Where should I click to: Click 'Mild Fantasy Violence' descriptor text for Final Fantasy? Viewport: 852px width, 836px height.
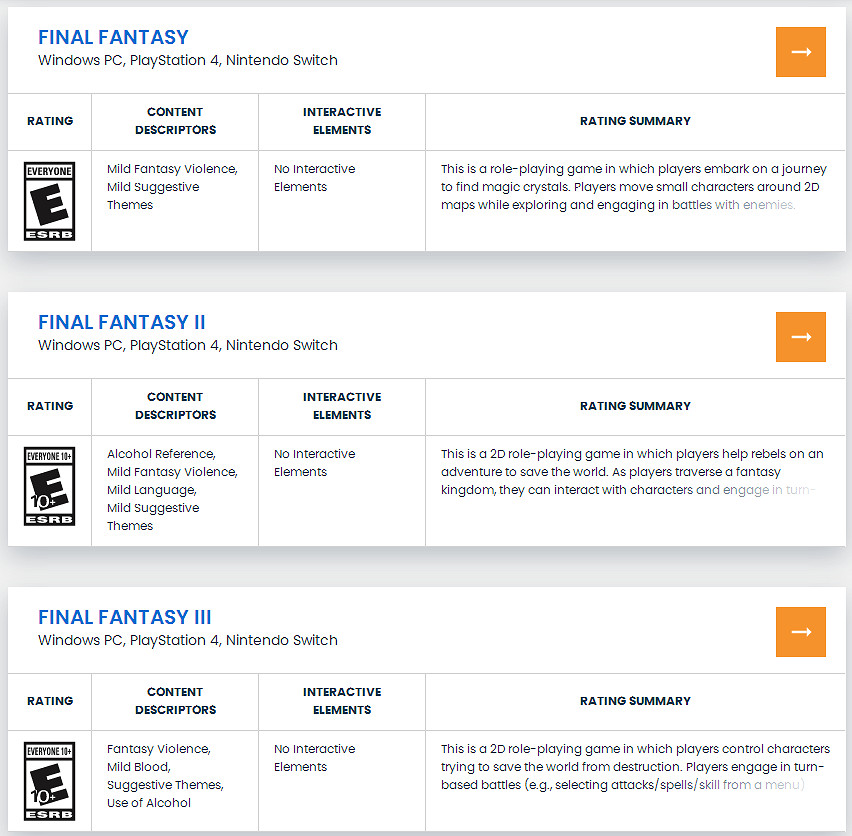pos(172,169)
